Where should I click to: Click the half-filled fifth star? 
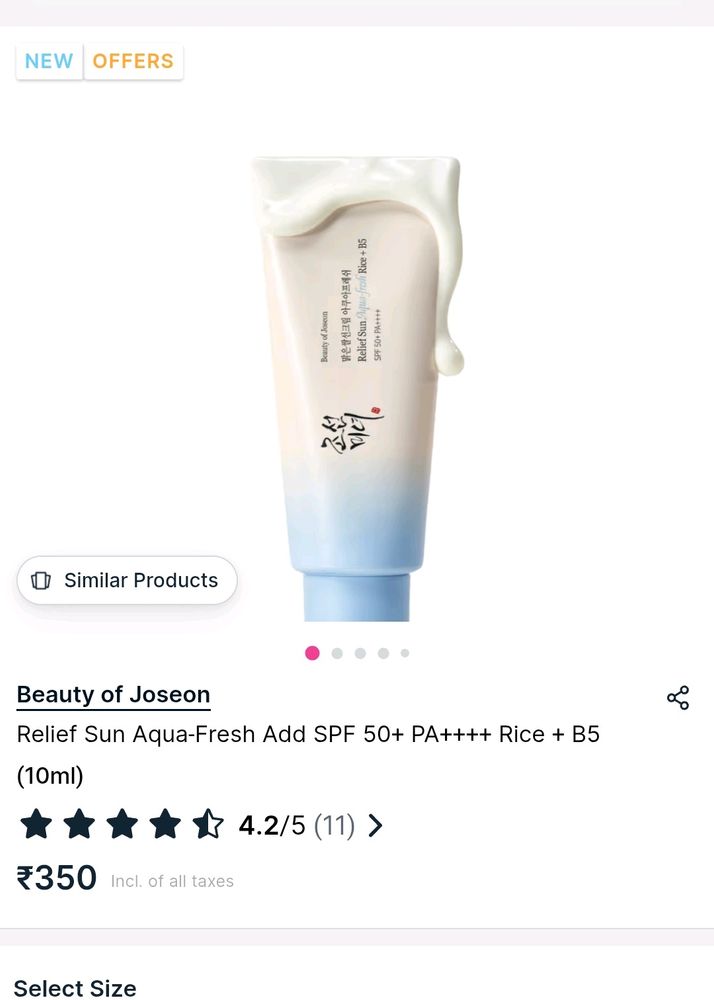(208, 824)
